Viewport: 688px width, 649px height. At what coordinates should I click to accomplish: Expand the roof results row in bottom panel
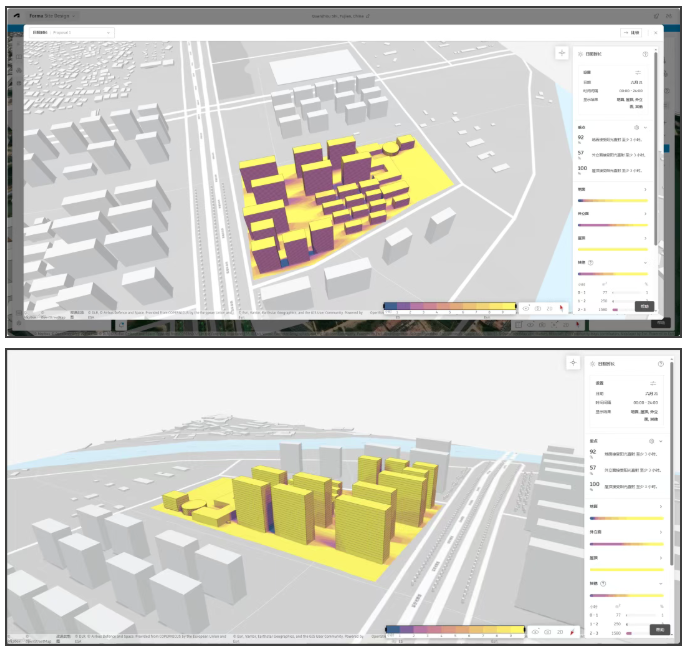click(661, 558)
